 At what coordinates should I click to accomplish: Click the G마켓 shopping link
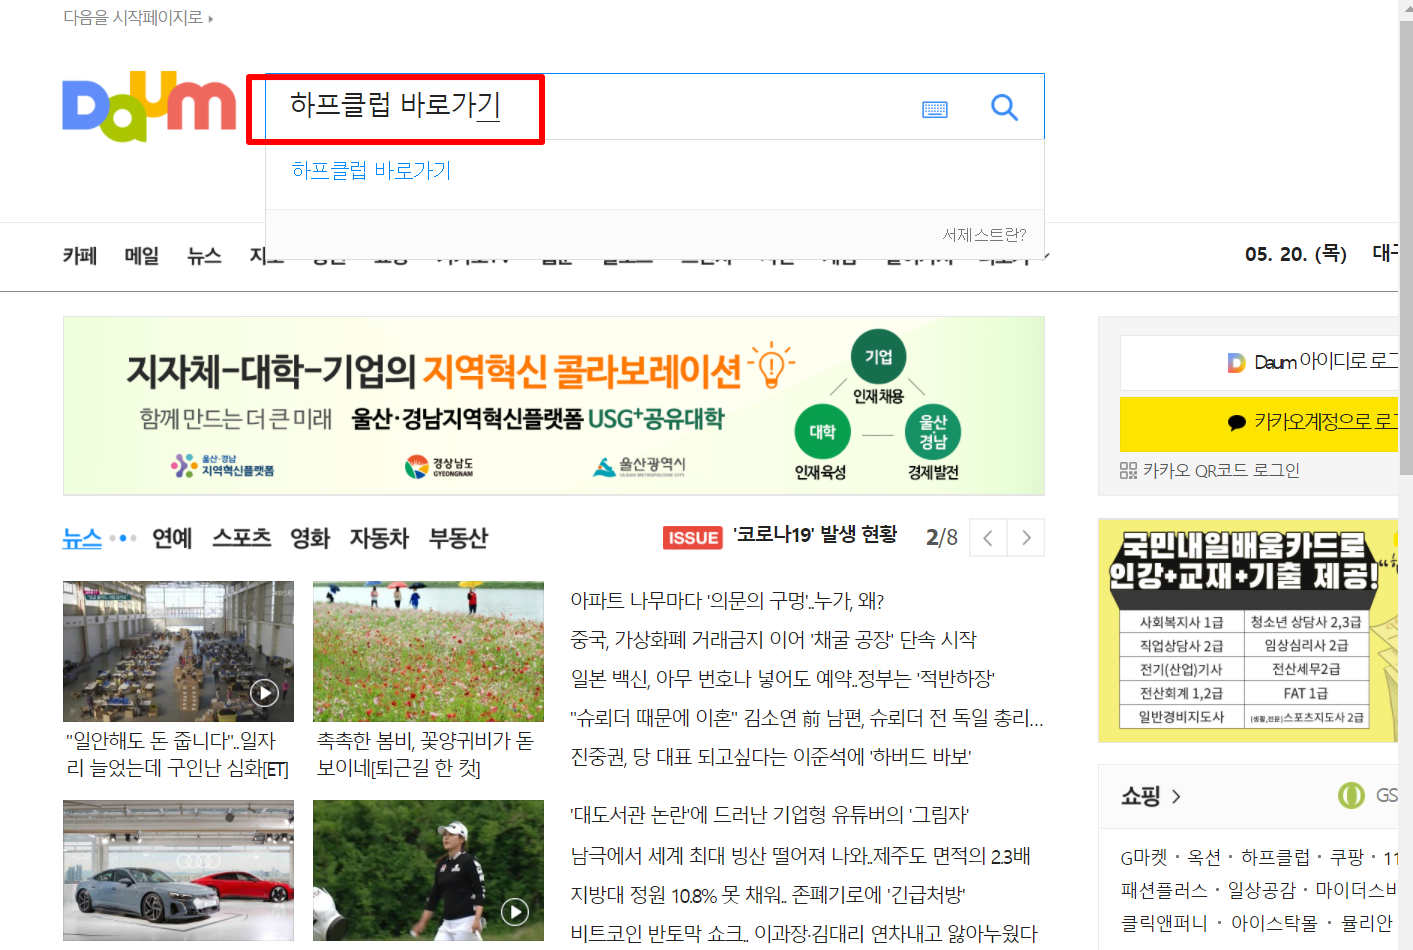click(1144, 857)
